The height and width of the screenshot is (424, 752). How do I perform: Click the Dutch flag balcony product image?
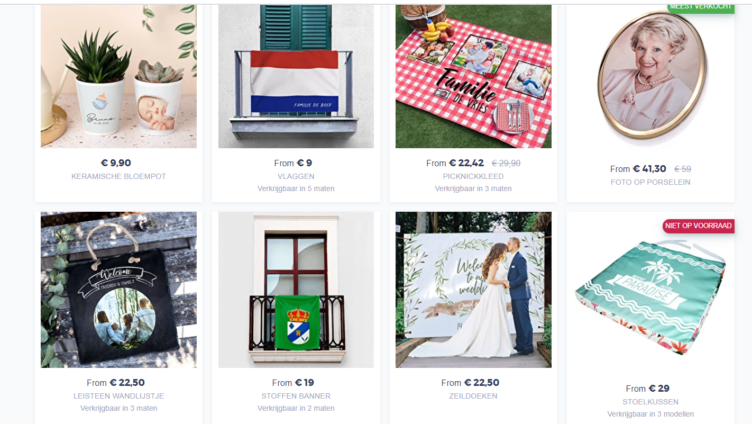[296, 76]
